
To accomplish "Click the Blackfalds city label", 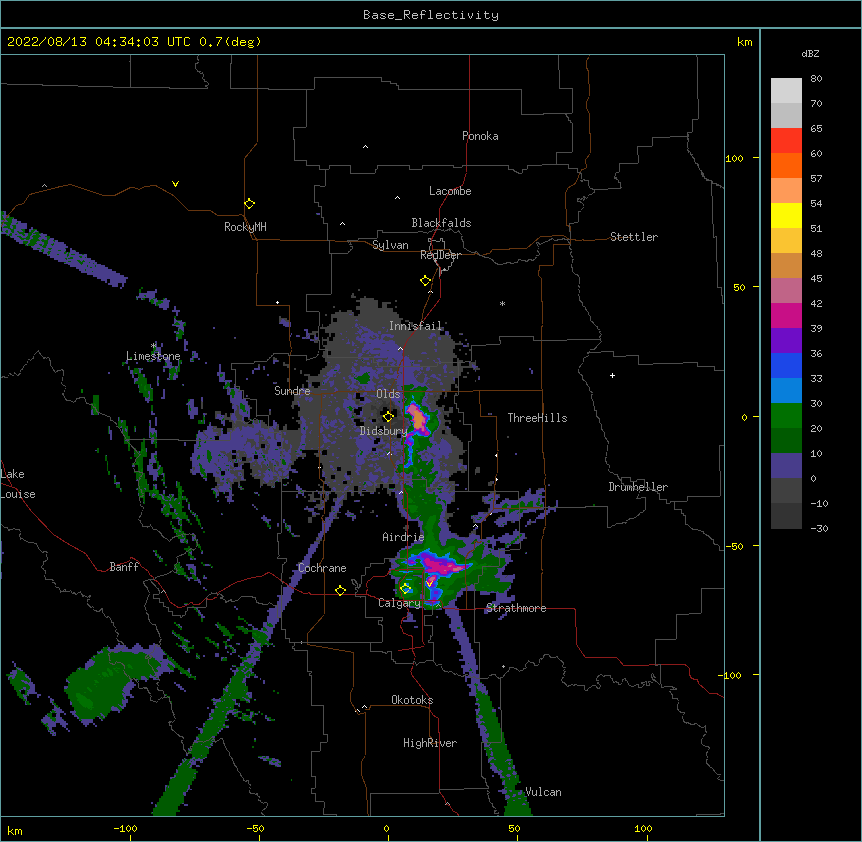I will (x=441, y=223).
